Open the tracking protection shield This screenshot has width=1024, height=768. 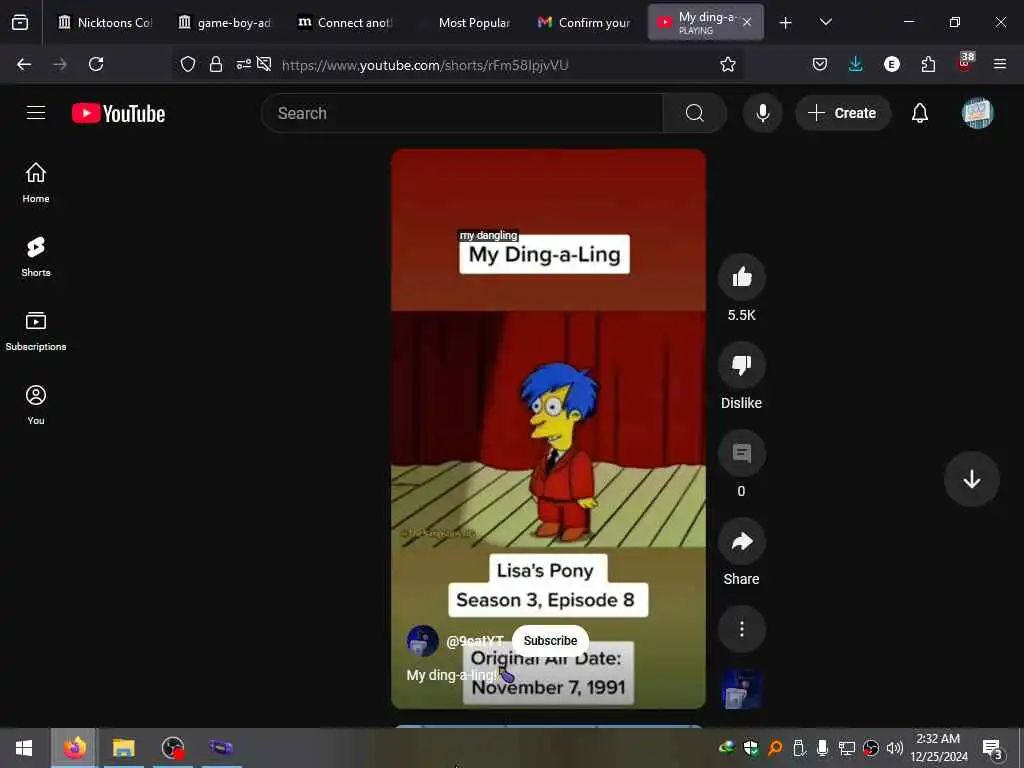pyautogui.click(x=188, y=64)
